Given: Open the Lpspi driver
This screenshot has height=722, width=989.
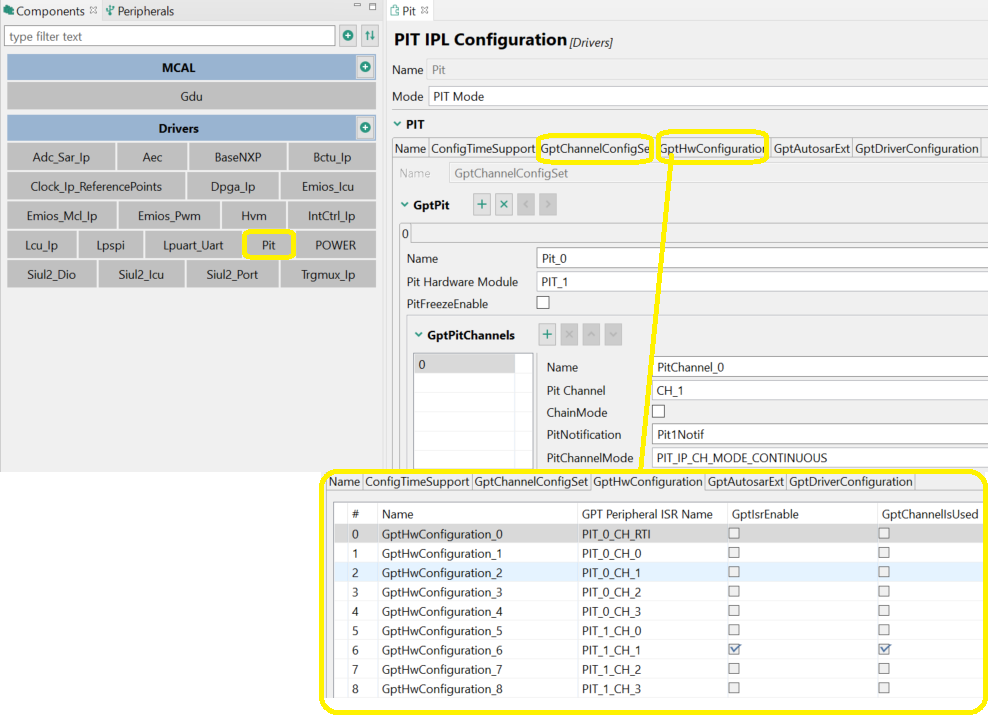Looking at the screenshot, I should click(110, 245).
